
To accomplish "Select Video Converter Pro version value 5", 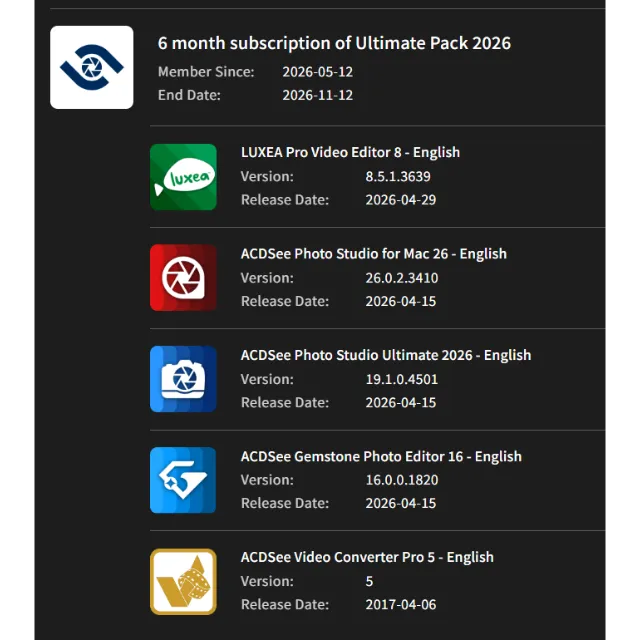I will (369, 581).
